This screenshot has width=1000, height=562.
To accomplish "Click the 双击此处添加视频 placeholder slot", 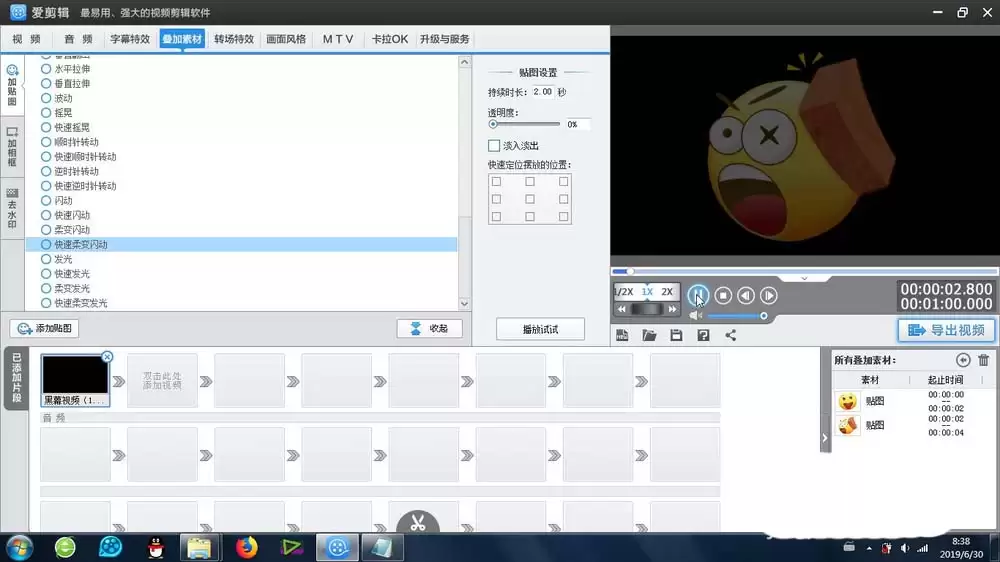I will click(x=162, y=381).
